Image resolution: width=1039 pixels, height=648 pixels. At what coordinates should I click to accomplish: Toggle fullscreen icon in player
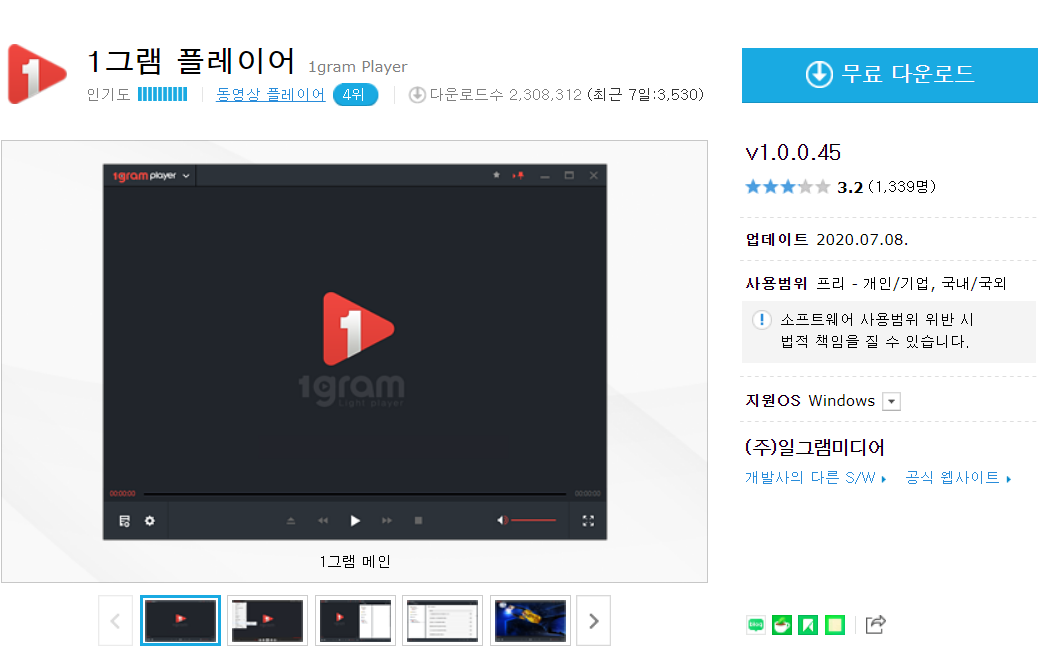[x=588, y=521]
